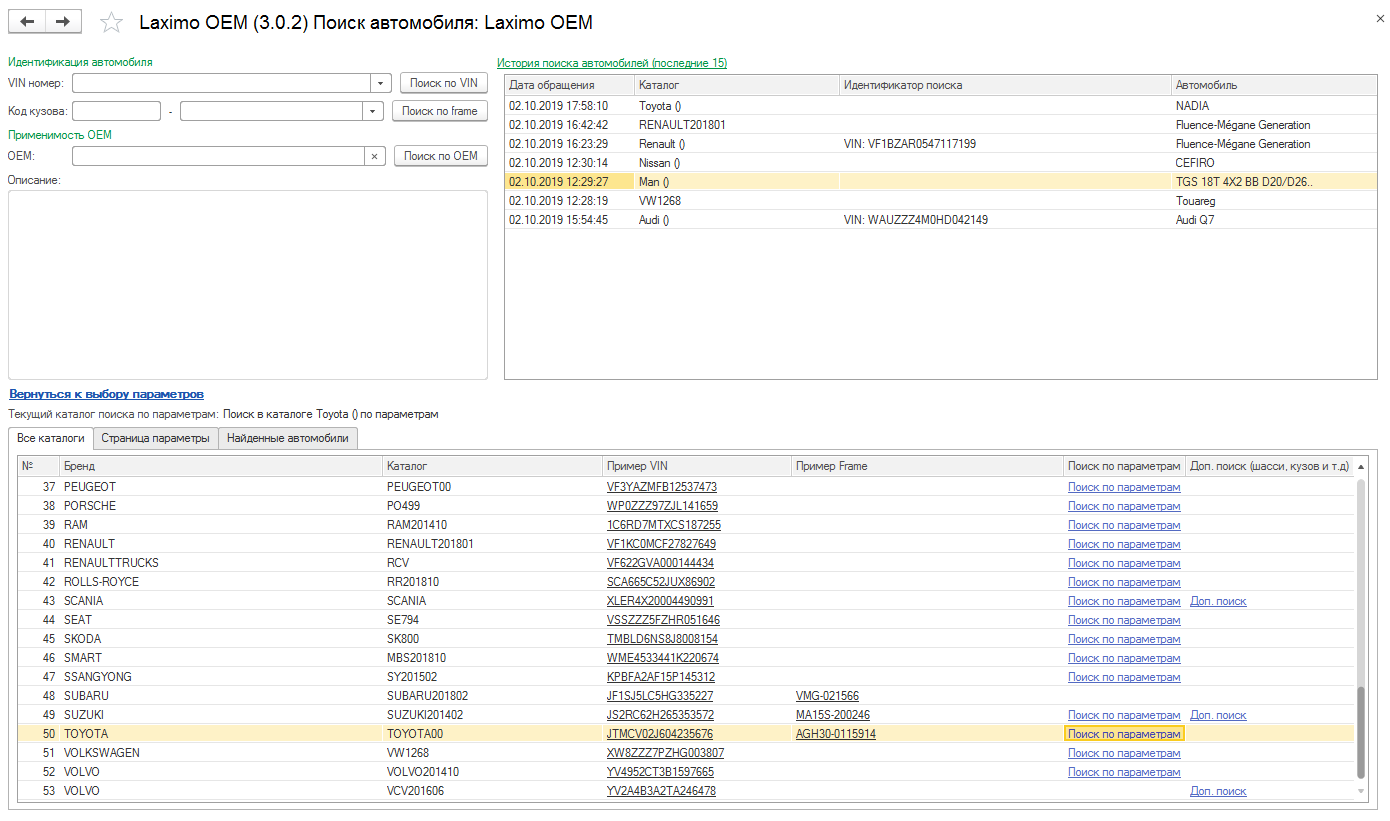Screen dimensions: 1390x821
Task: Open PORSCHE example VIN WP0ZZZ97ZJL141659
Action: click(662, 506)
